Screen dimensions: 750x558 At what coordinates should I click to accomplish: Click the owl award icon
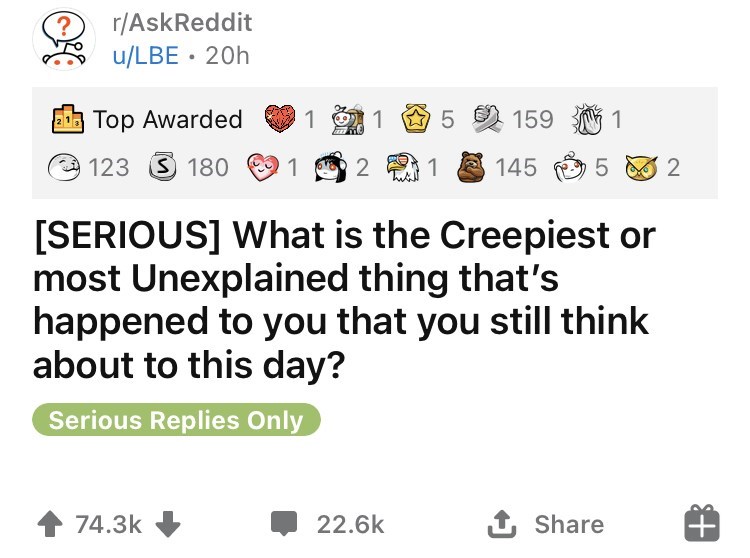(643, 167)
